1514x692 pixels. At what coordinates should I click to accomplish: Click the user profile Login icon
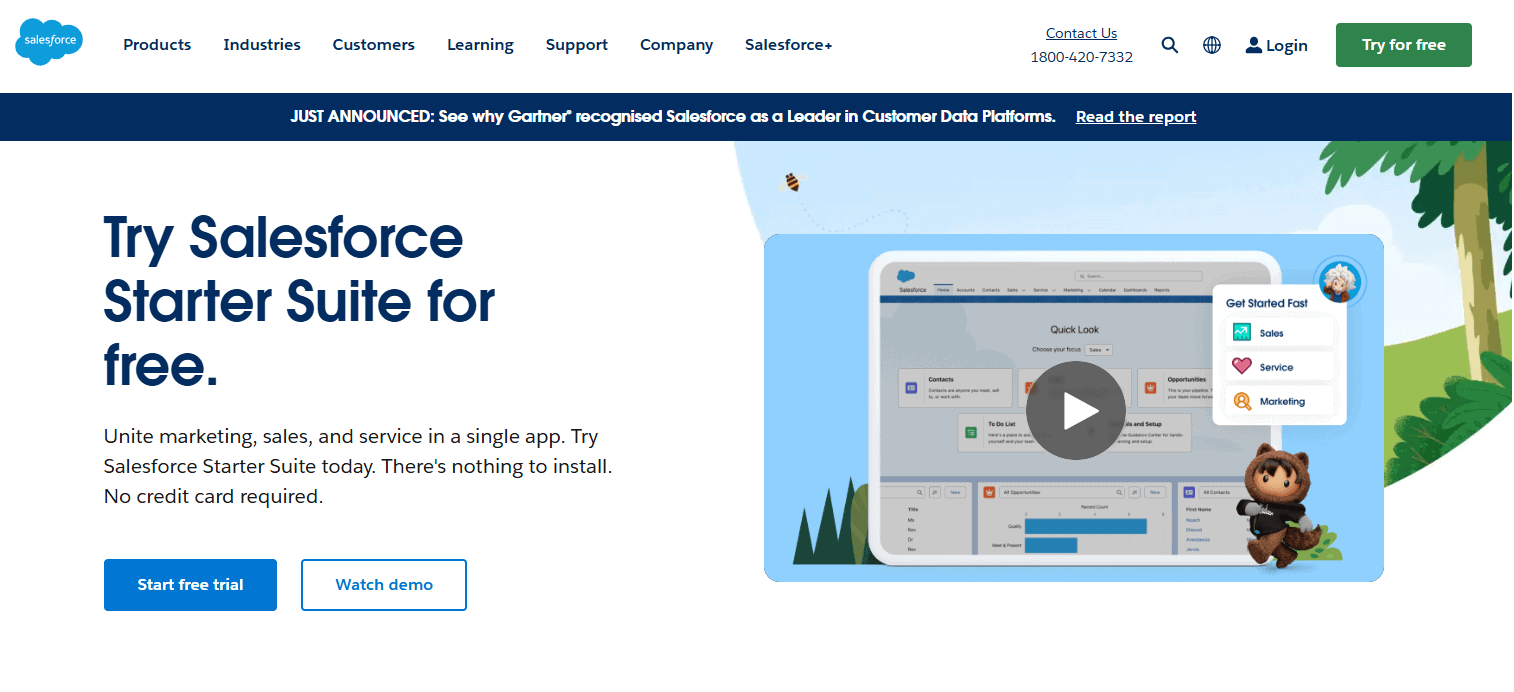[1253, 45]
